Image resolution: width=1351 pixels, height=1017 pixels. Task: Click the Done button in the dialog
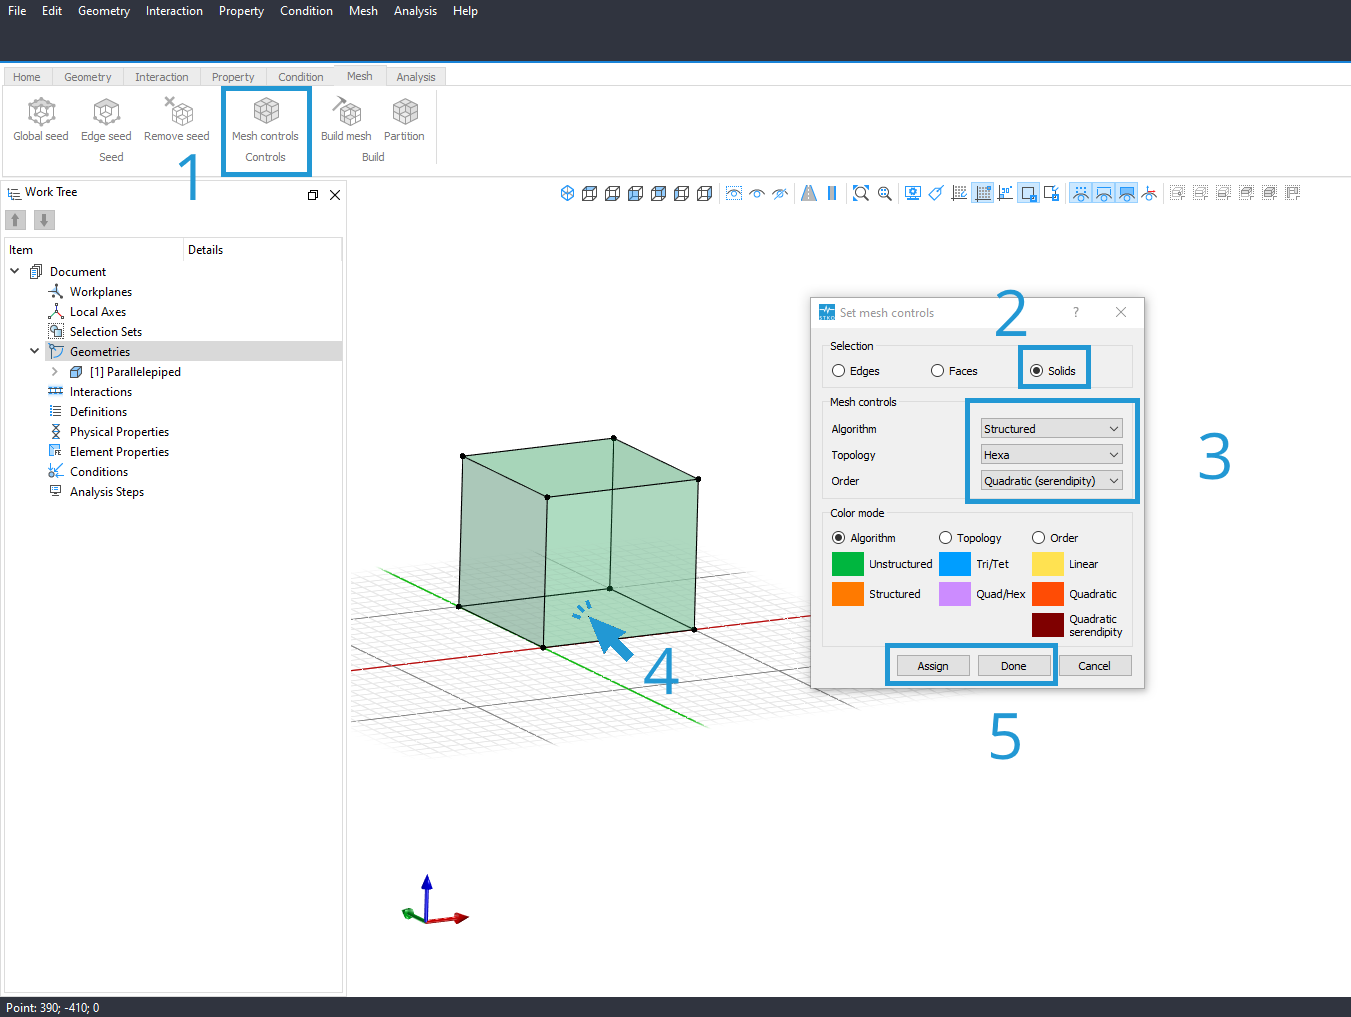1014,666
